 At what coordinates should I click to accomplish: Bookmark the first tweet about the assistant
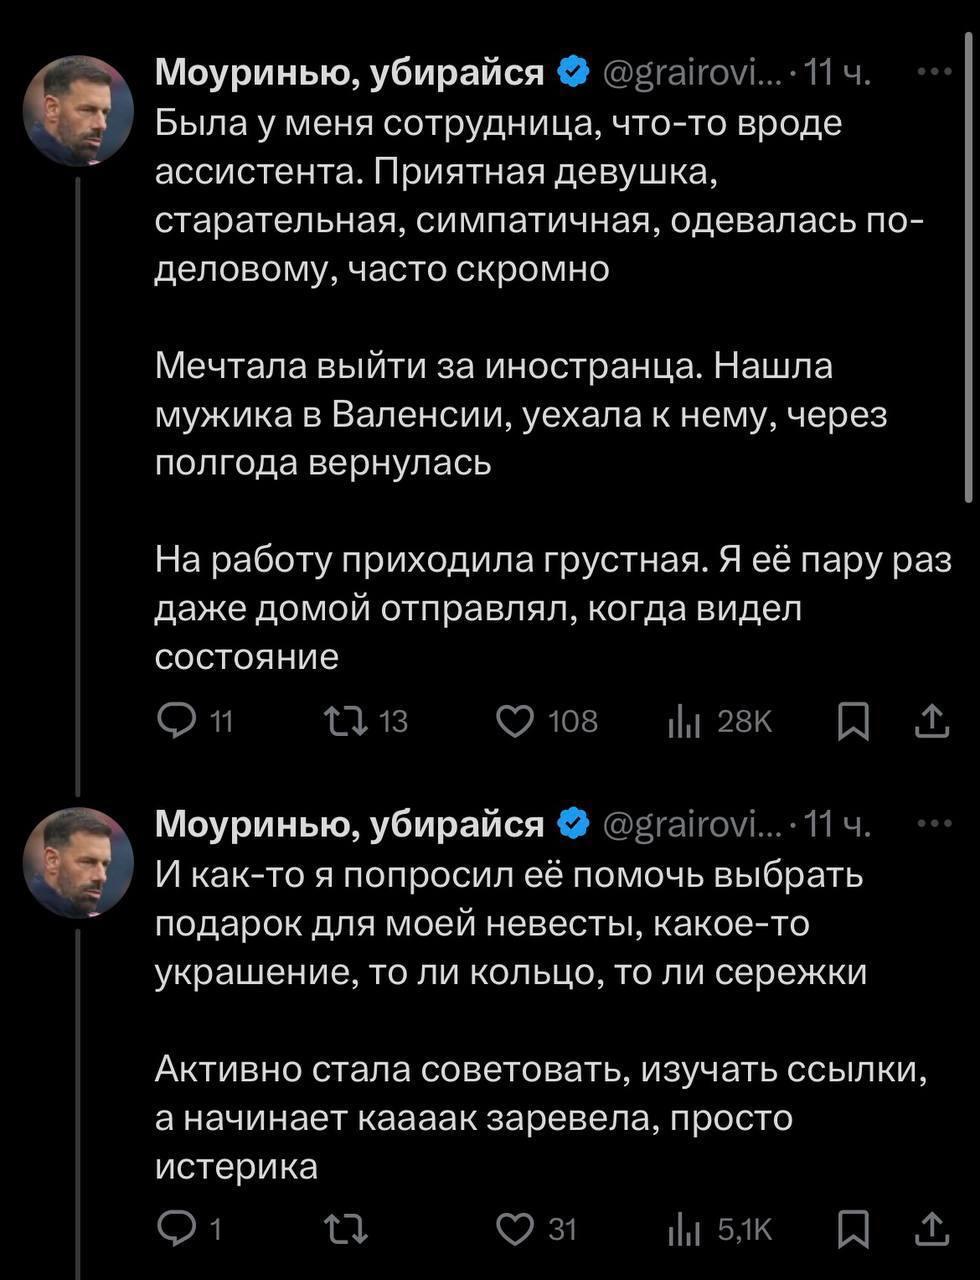click(x=852, y=720)
